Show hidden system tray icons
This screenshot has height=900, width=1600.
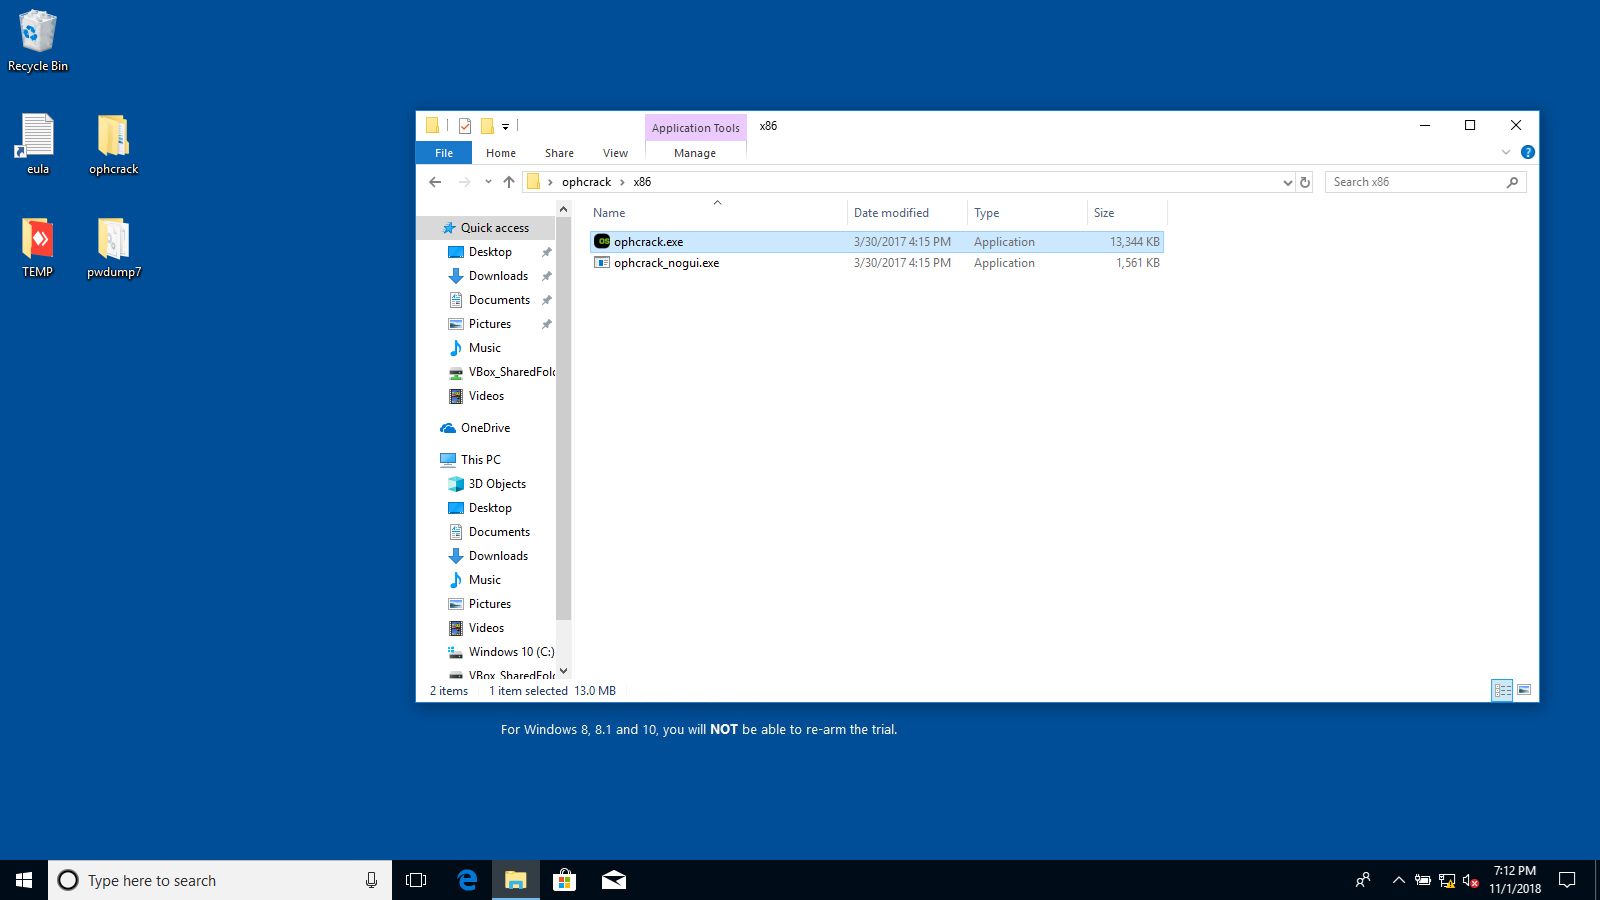pos(1398,880)
